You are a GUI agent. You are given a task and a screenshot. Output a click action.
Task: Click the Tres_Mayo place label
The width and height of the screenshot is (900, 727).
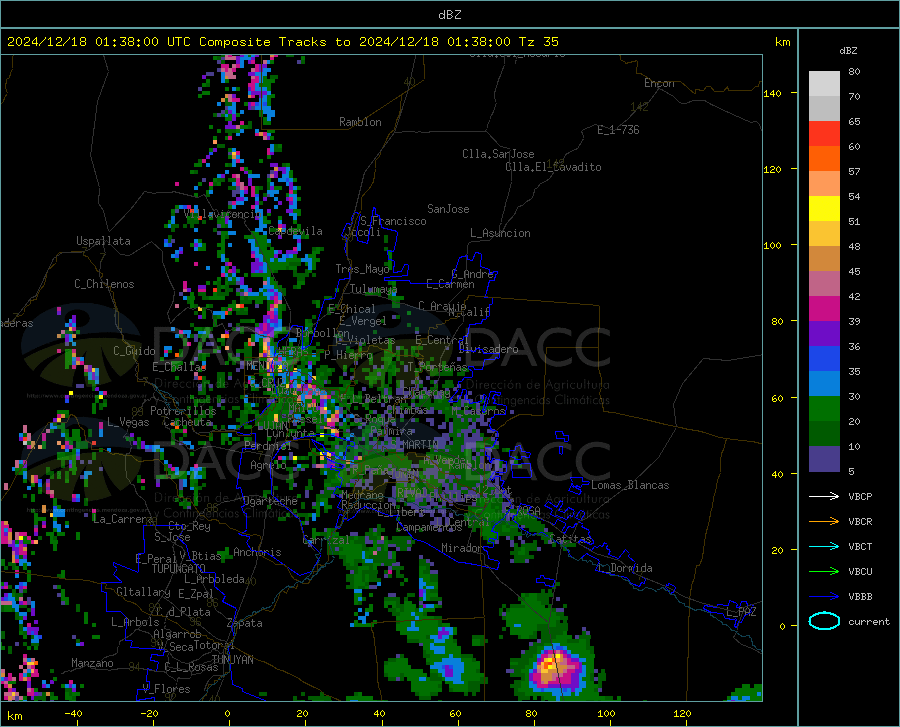[x=362, y=269]
